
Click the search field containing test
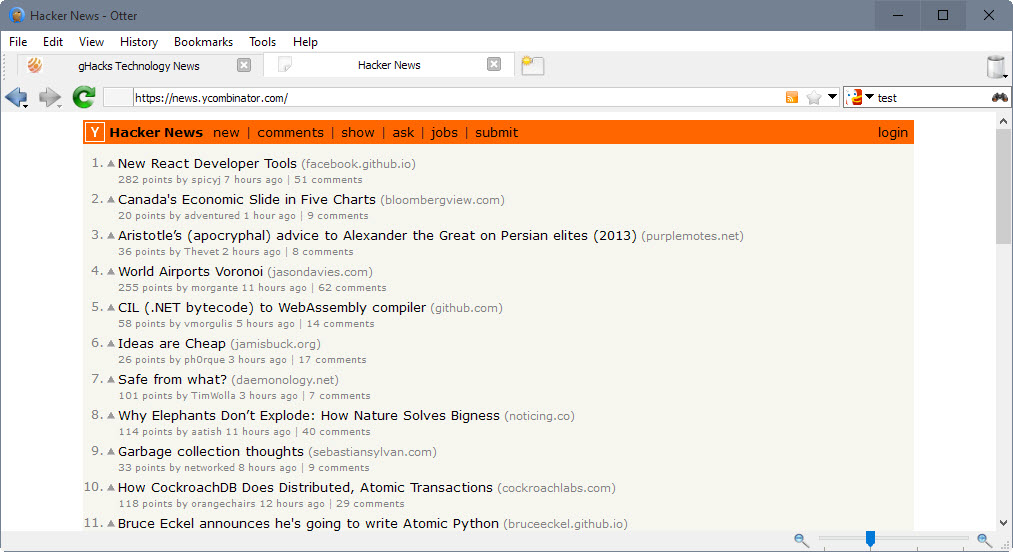coord(932,98)
